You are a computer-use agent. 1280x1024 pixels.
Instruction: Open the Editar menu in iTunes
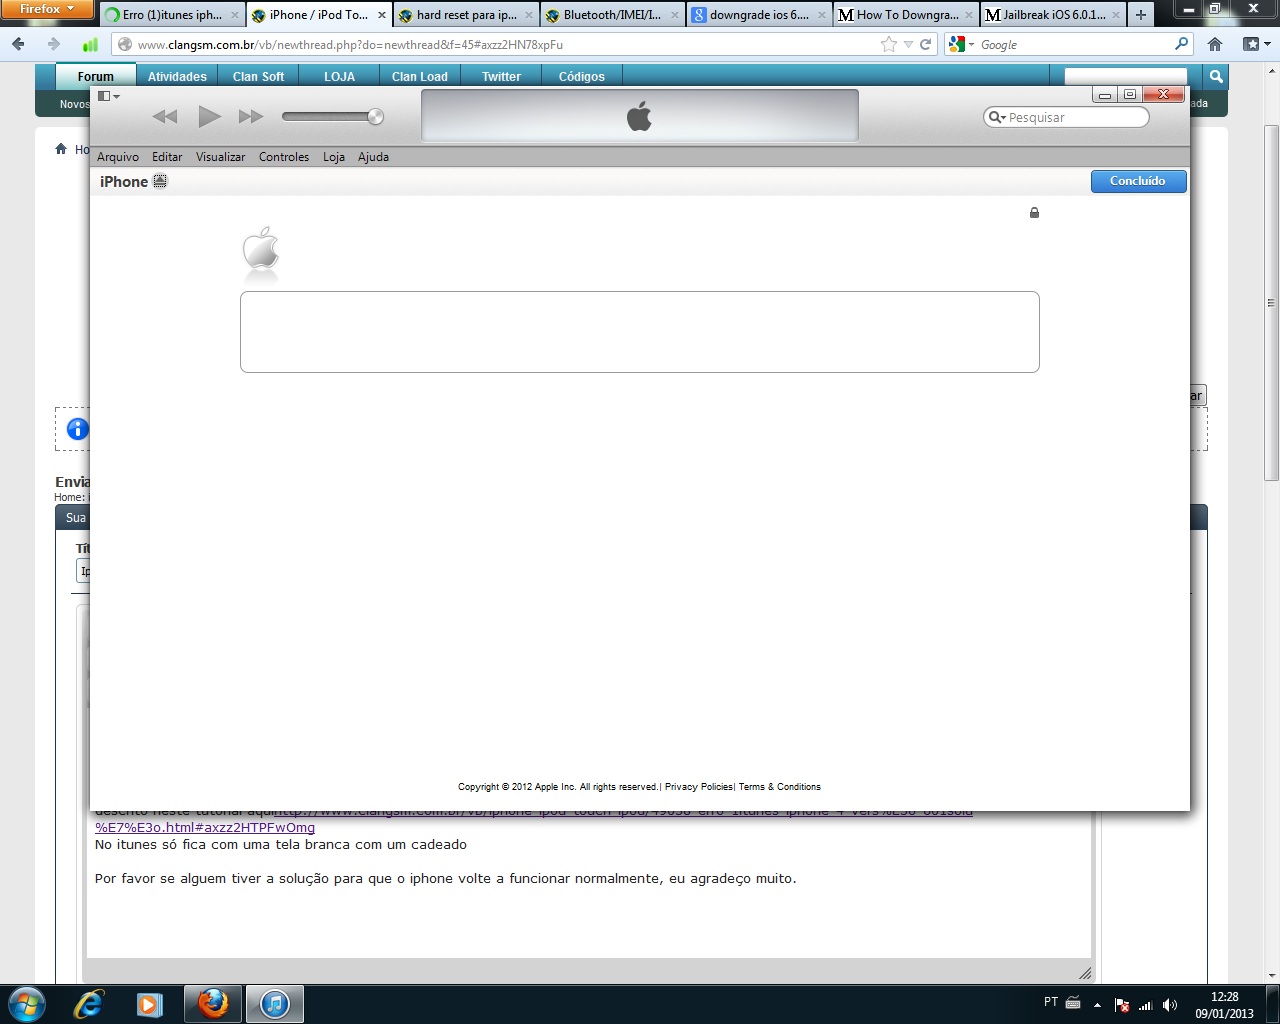tap(167, 157)
